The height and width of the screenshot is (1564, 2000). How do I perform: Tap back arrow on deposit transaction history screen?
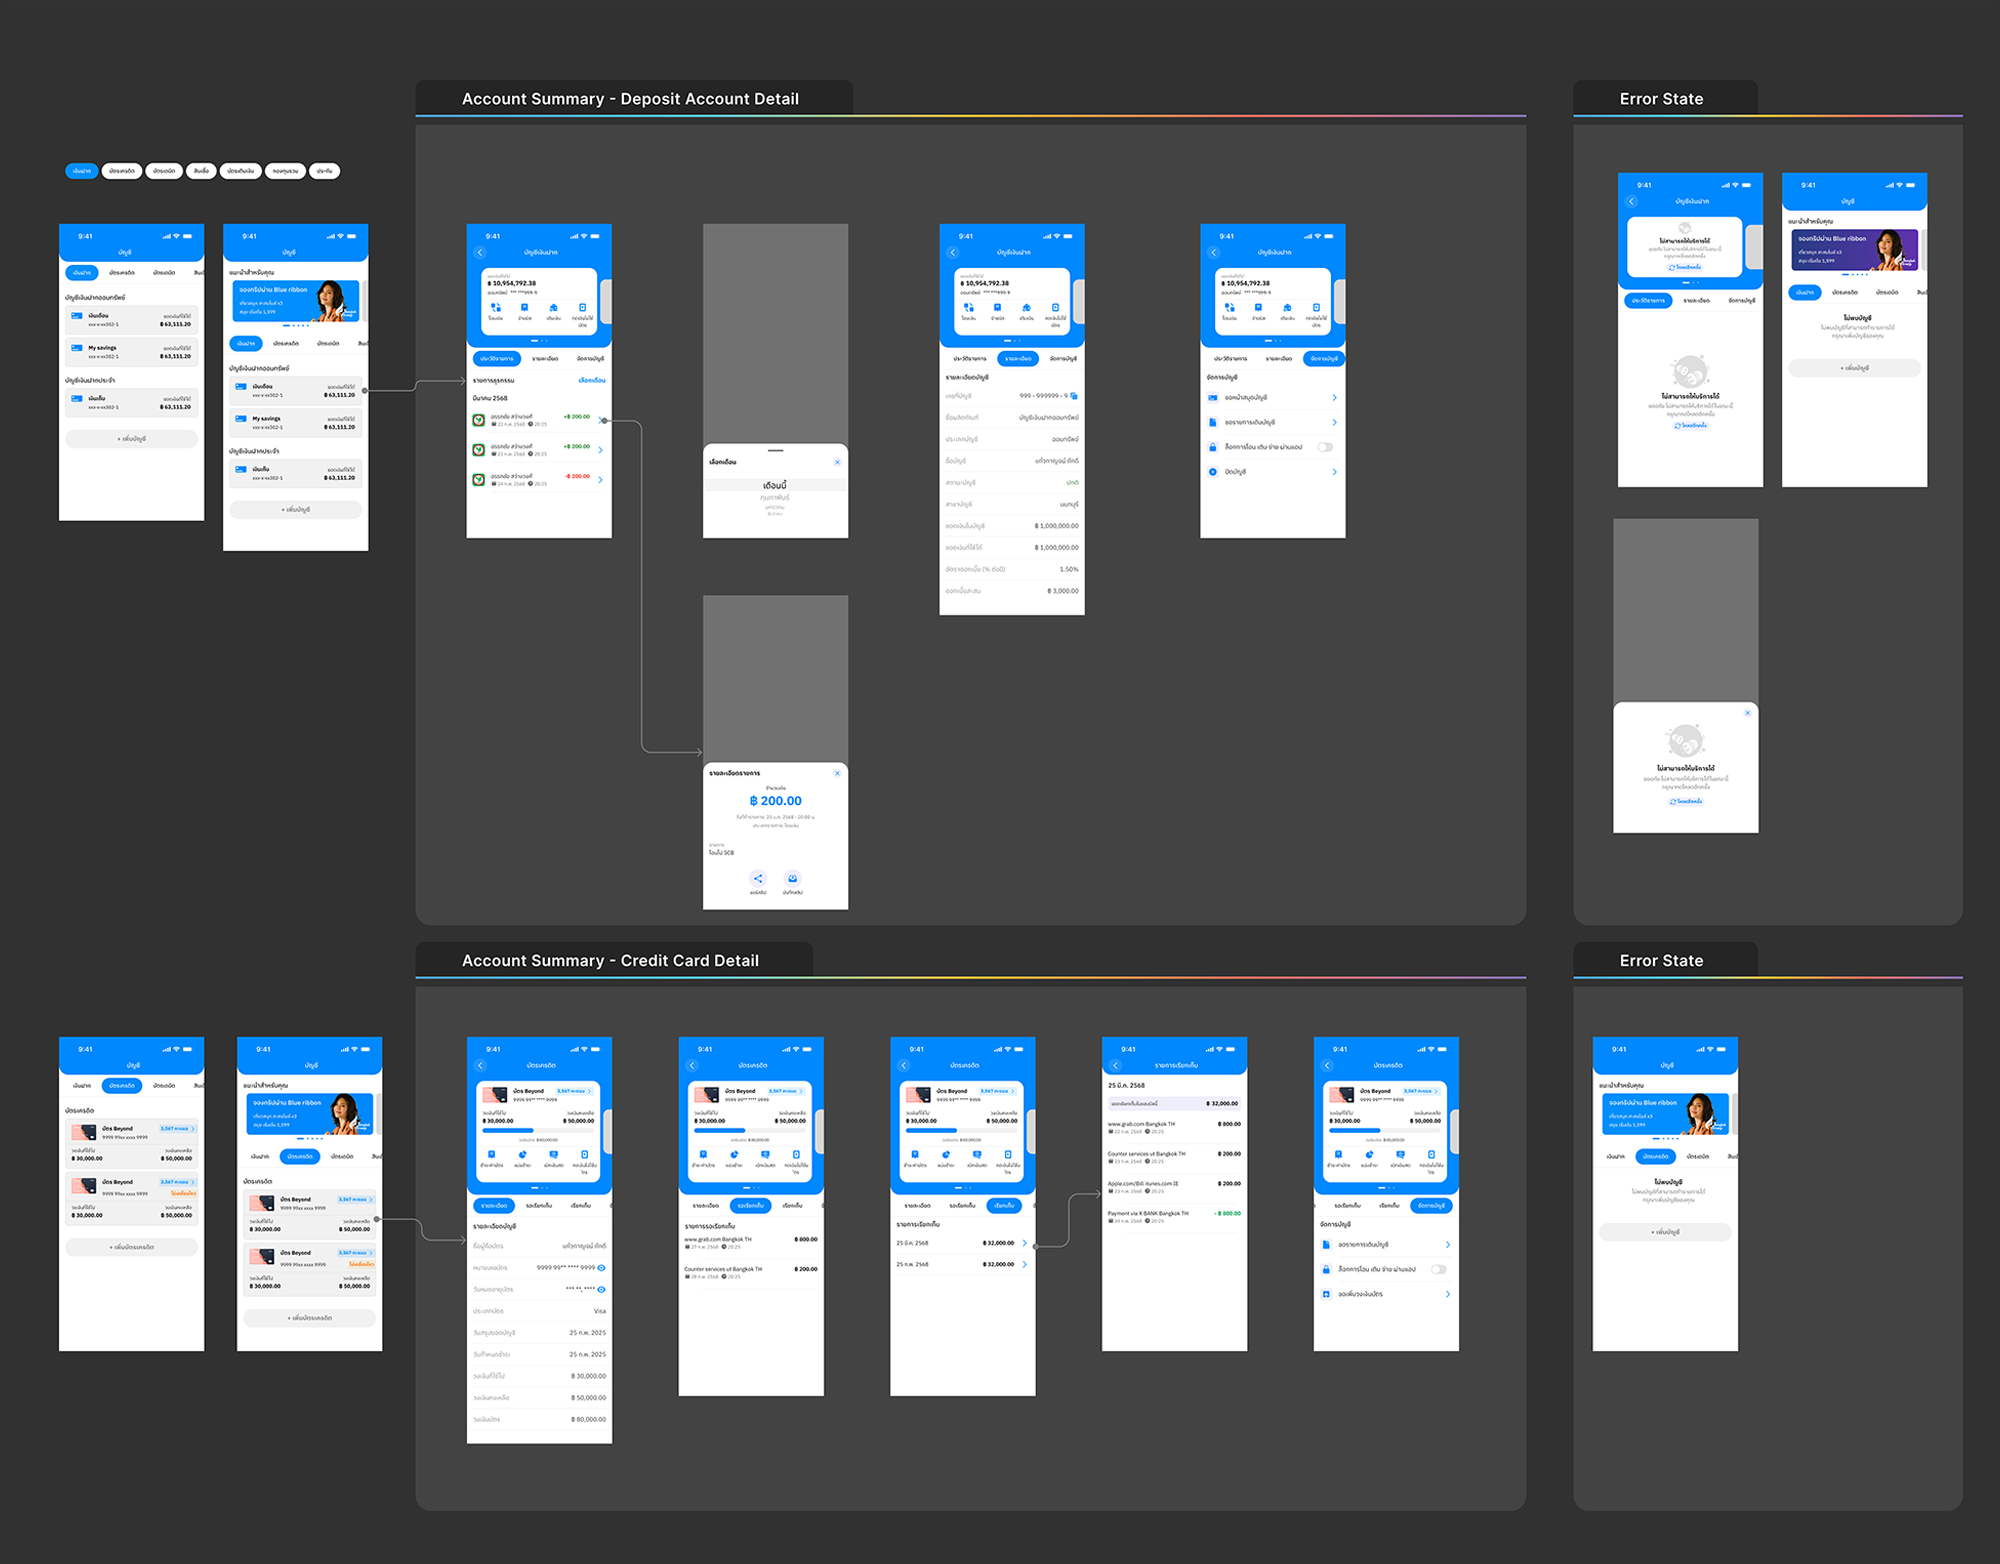pos(480,252)
